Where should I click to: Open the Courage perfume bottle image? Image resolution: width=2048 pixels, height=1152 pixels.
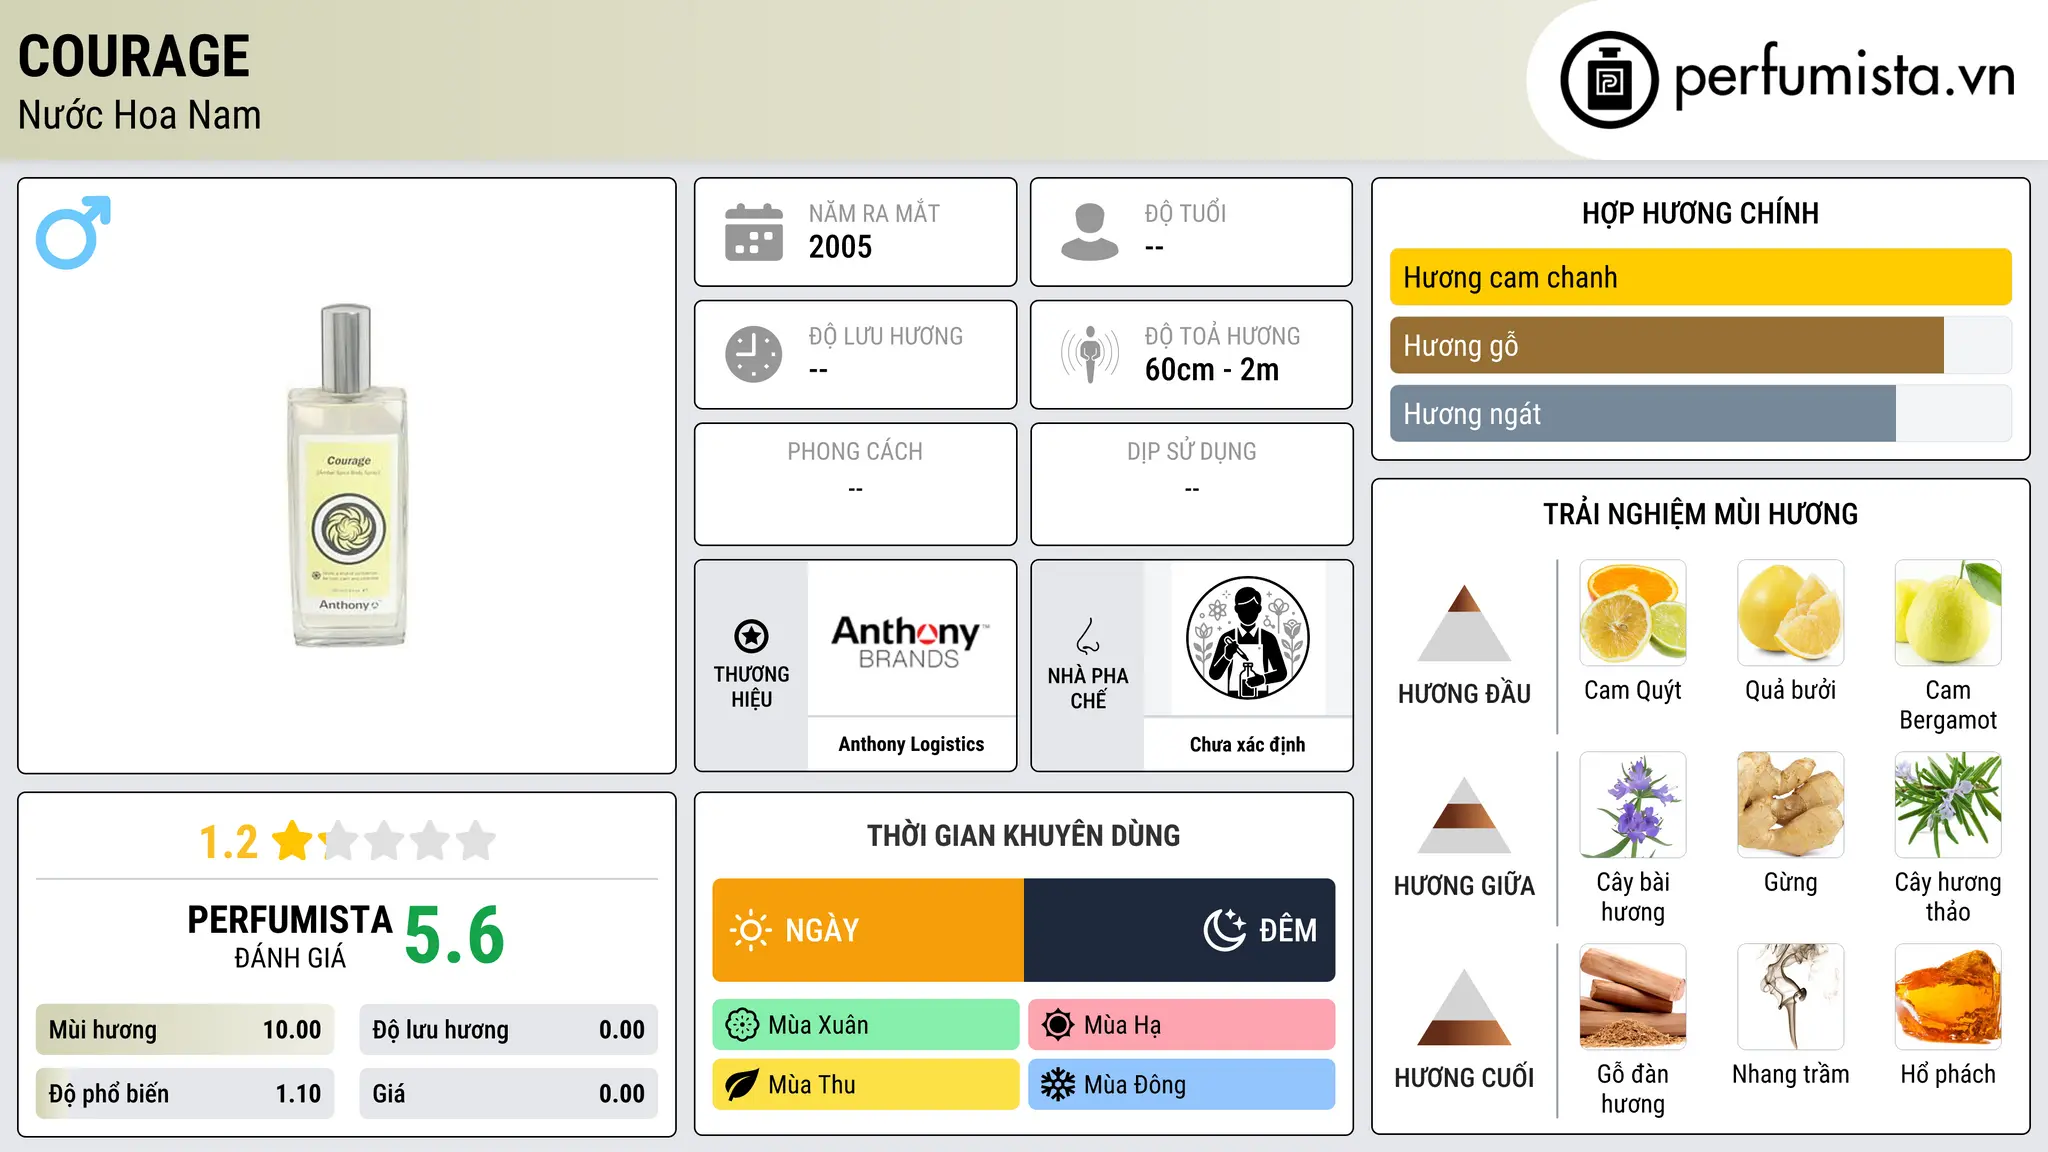347,475
